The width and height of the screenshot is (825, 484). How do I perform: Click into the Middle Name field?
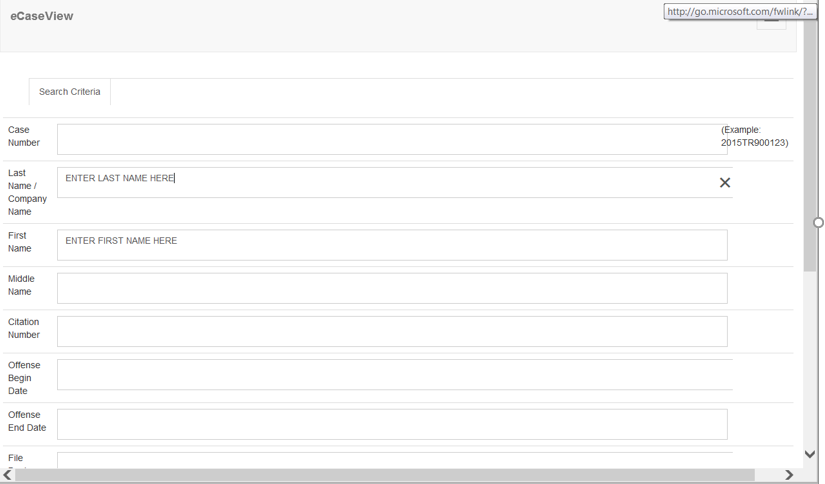tap(392, 289)
